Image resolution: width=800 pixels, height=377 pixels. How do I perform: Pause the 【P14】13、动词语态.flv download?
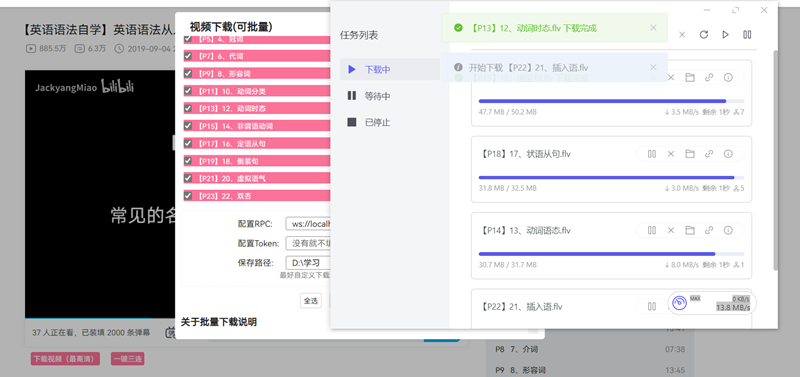[x=652, y=230]
